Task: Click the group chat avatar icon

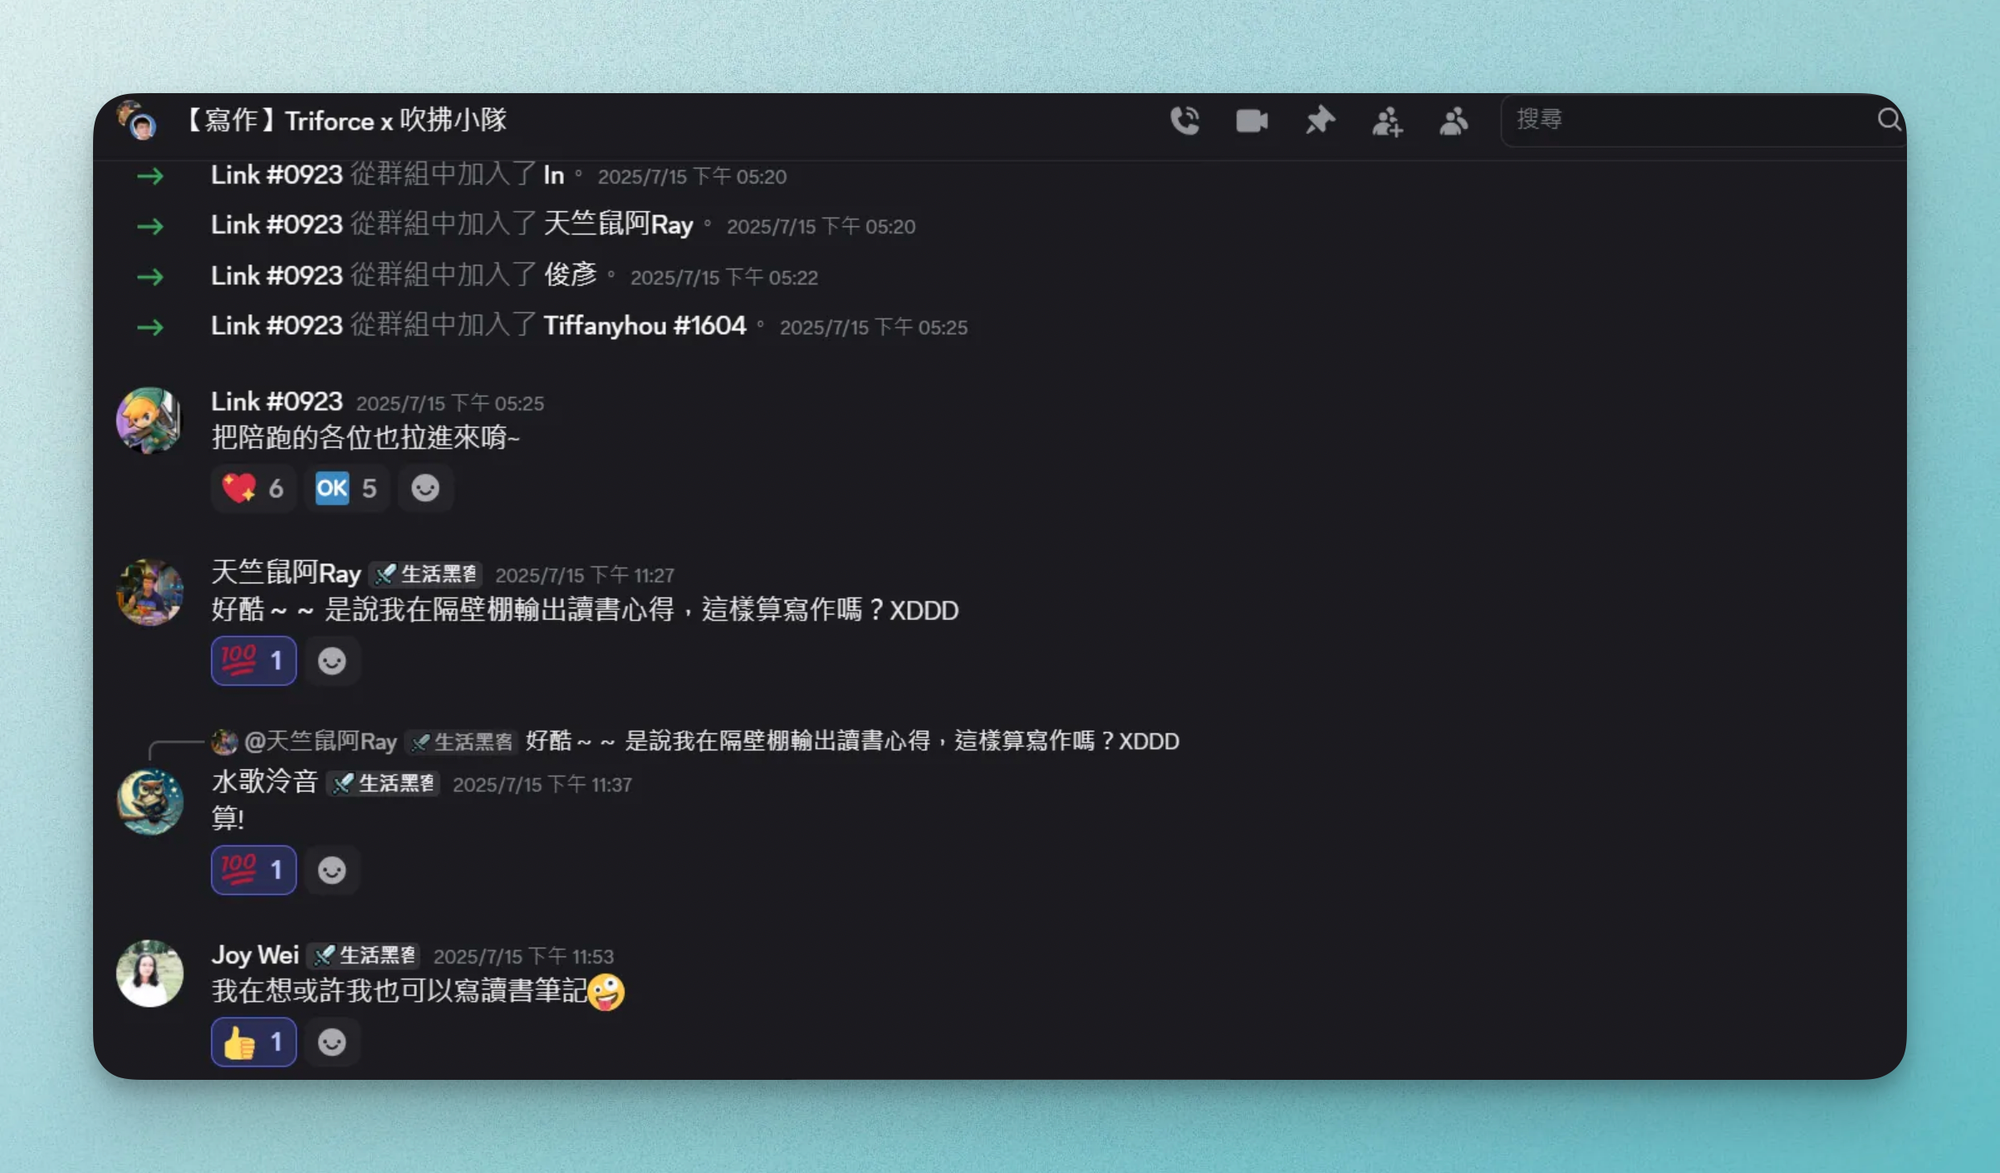Action: (x=138, y=121)
